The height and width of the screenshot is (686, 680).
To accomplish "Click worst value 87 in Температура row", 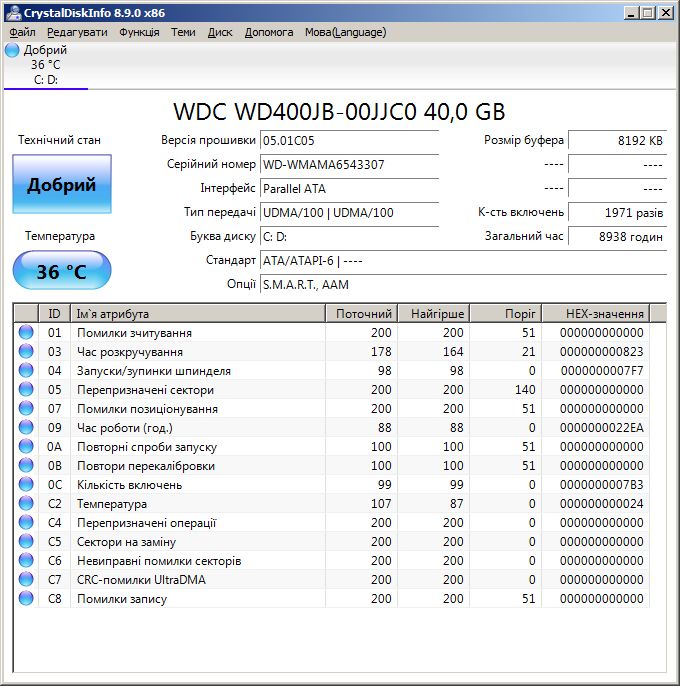I will (x=456, y=504).
